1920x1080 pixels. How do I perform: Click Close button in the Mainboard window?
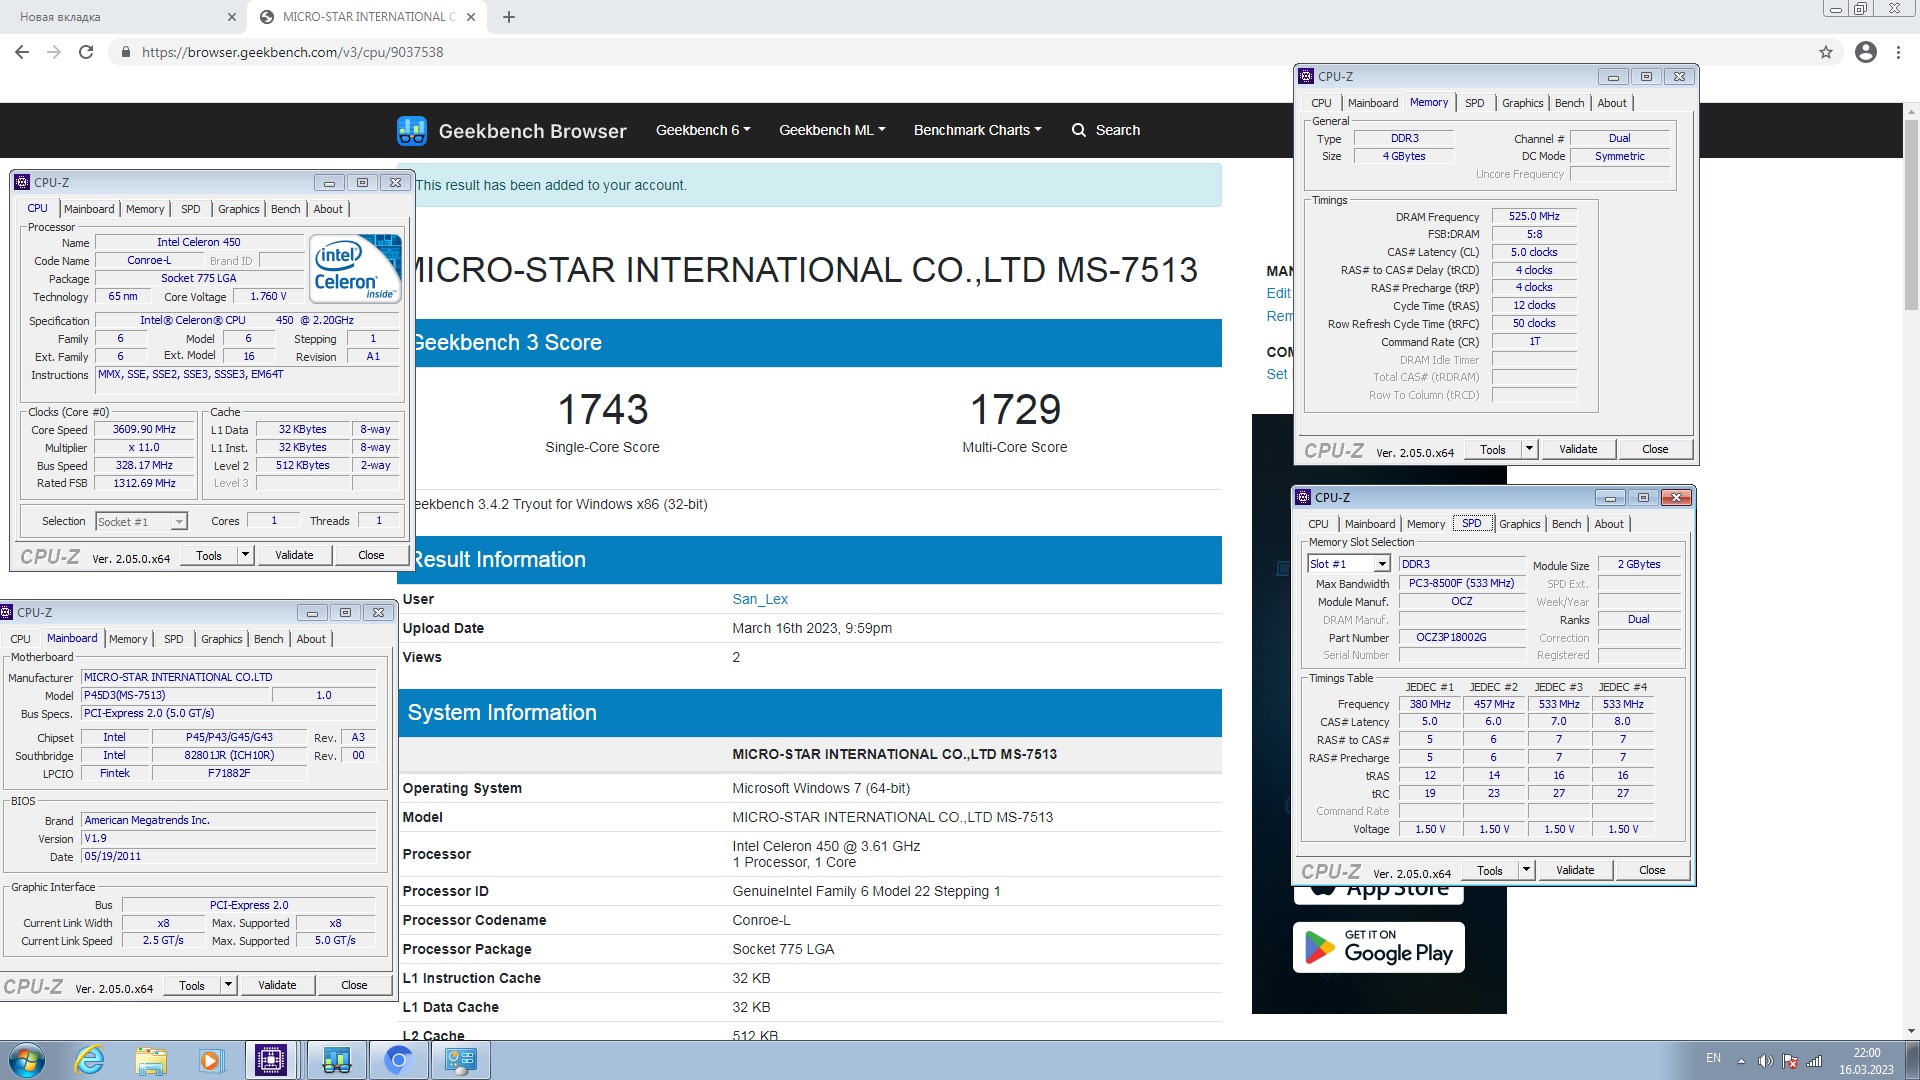coord(354,985)
